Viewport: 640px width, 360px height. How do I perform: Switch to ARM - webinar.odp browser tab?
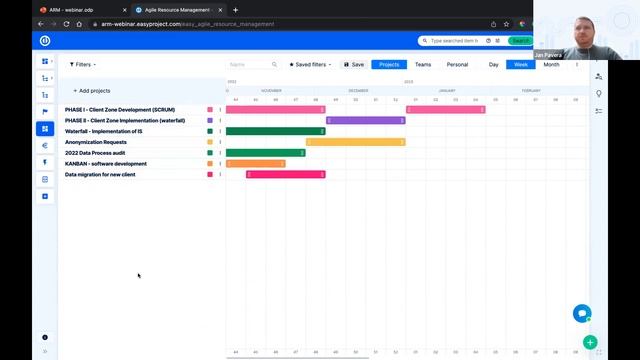[71, 10]
